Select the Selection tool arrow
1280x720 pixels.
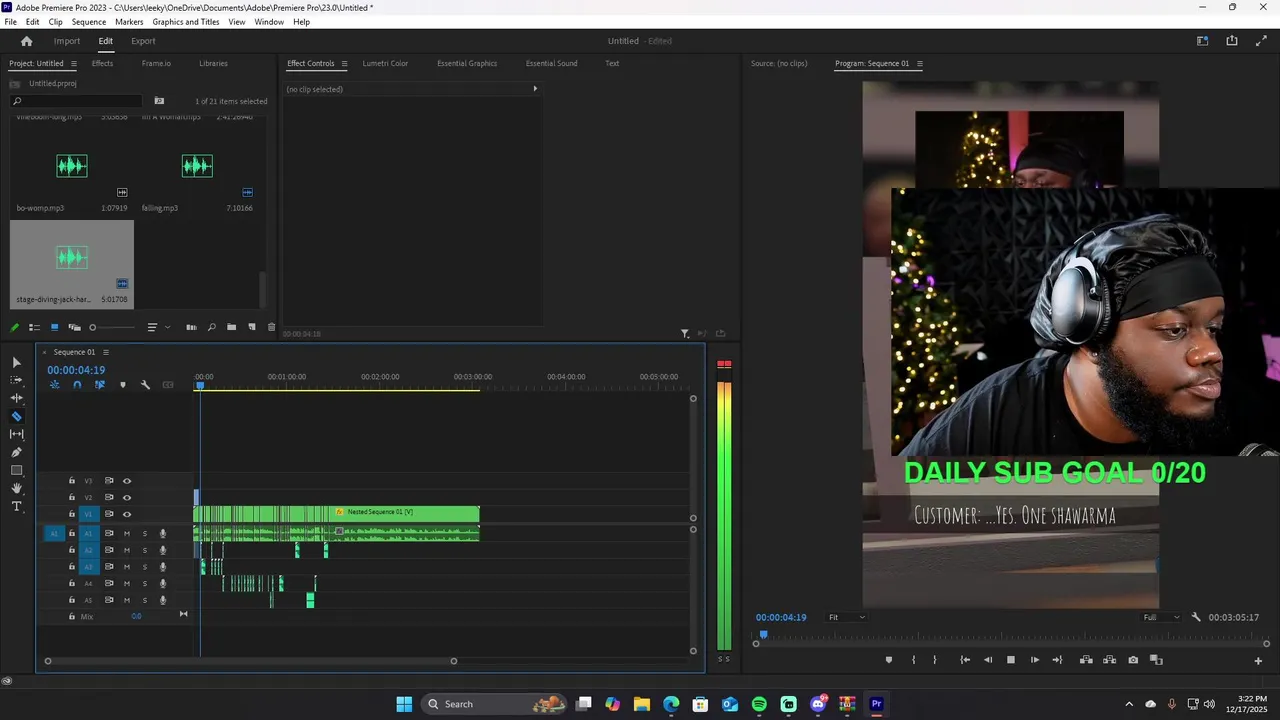click(x=16, y=362)
